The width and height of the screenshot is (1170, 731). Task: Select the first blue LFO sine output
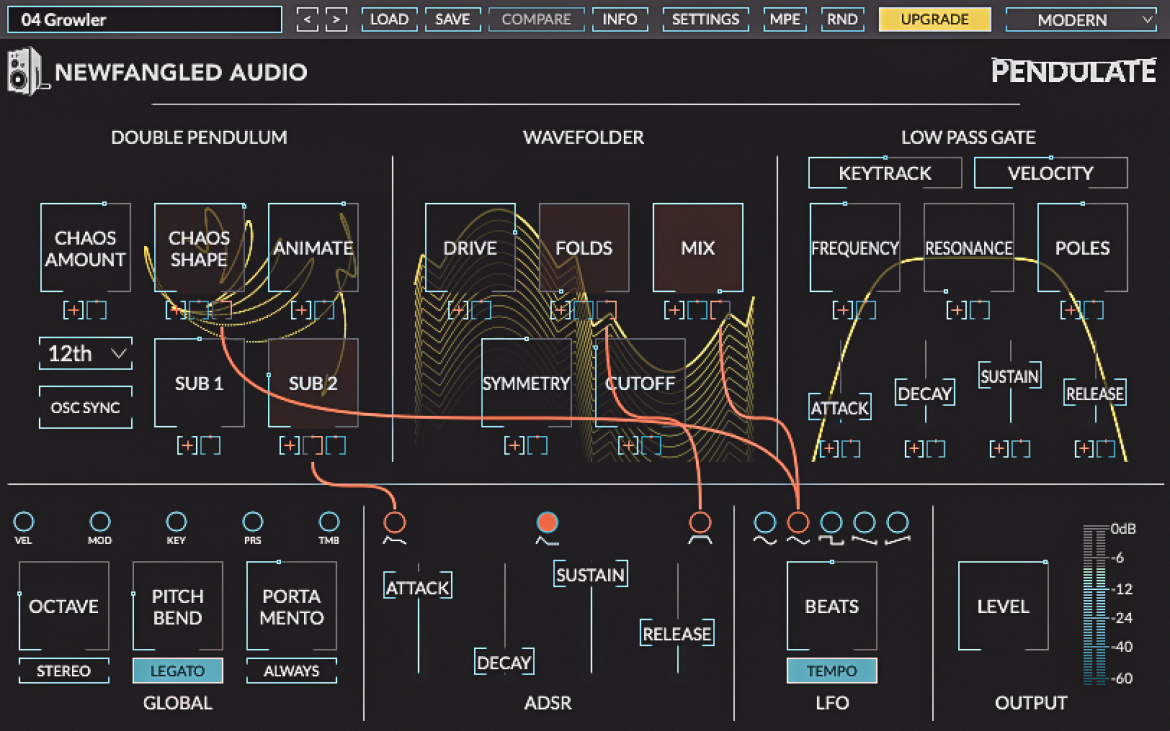coord(765,522)
